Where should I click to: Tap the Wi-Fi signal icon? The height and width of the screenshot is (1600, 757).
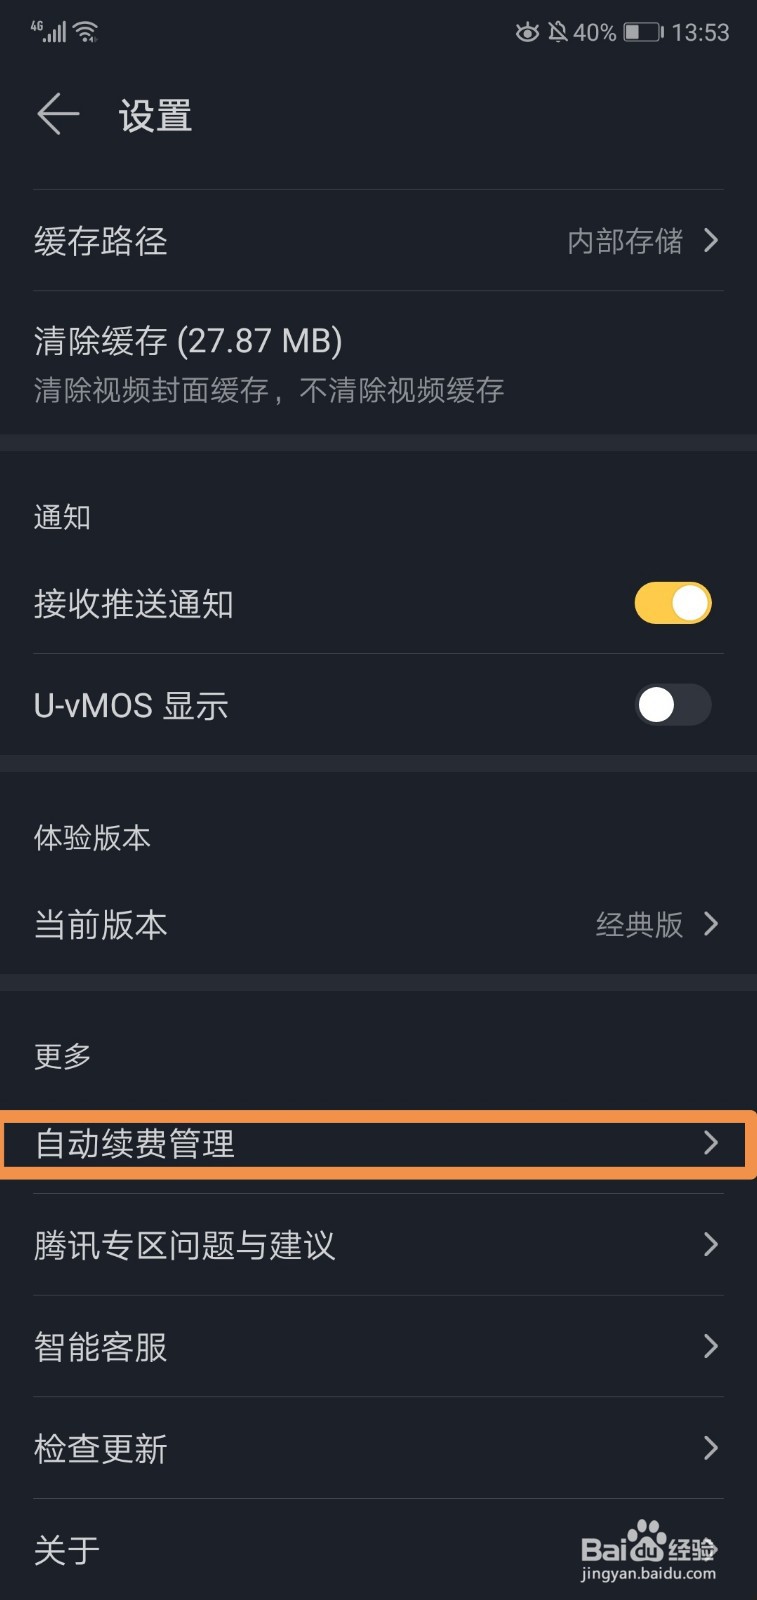click(87, 32)
